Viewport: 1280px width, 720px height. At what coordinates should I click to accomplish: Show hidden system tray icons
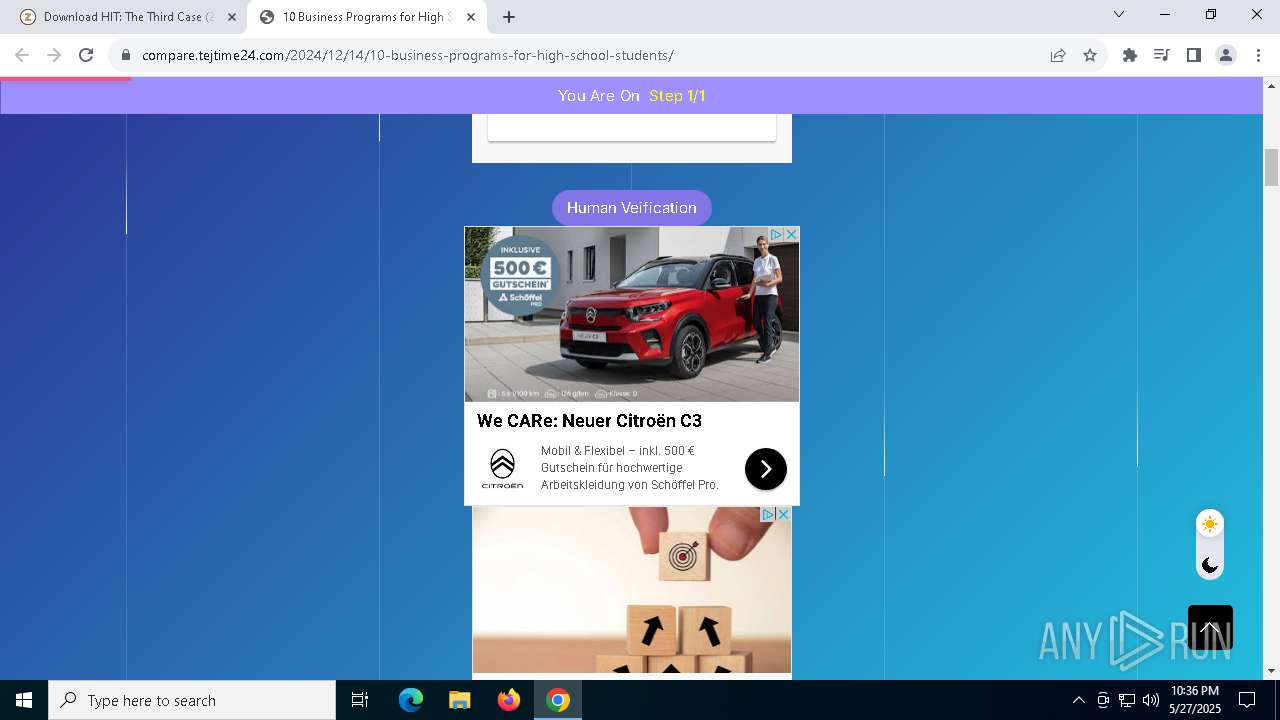[1078, 700]
